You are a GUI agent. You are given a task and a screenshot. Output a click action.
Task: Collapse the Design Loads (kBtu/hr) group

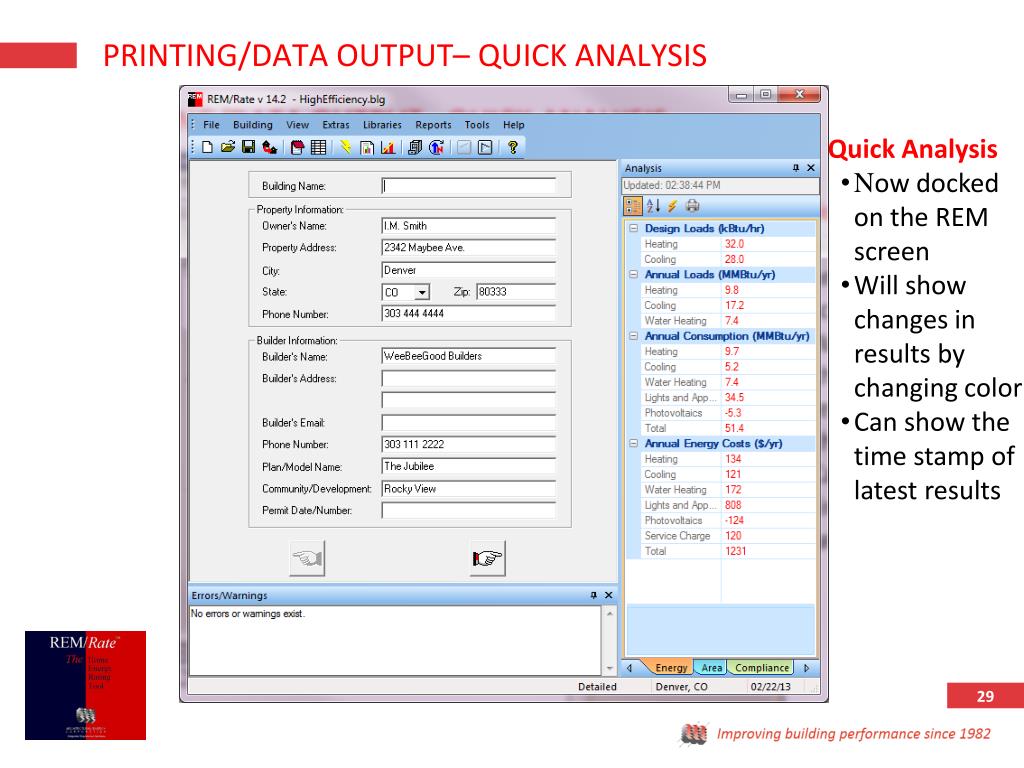(x=633, y=229)
